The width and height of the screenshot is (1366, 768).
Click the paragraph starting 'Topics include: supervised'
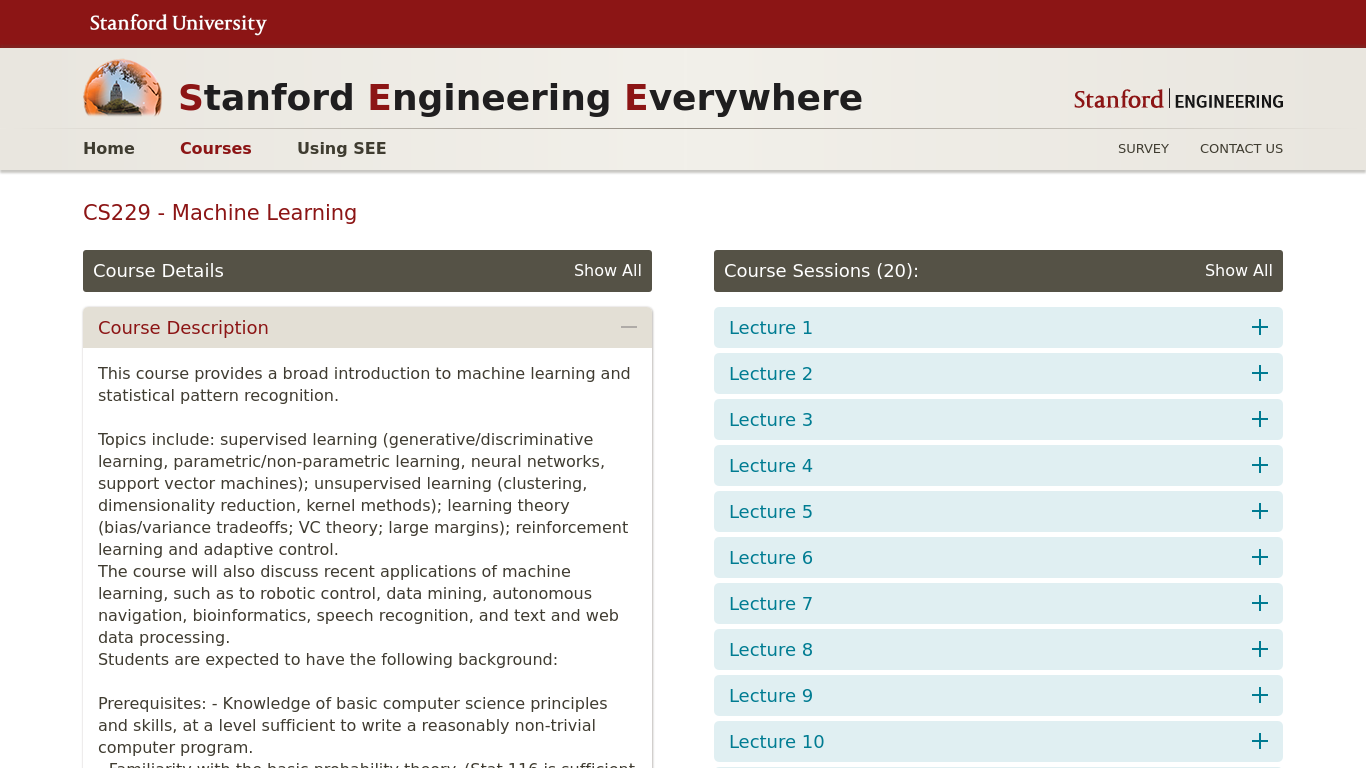364,494
